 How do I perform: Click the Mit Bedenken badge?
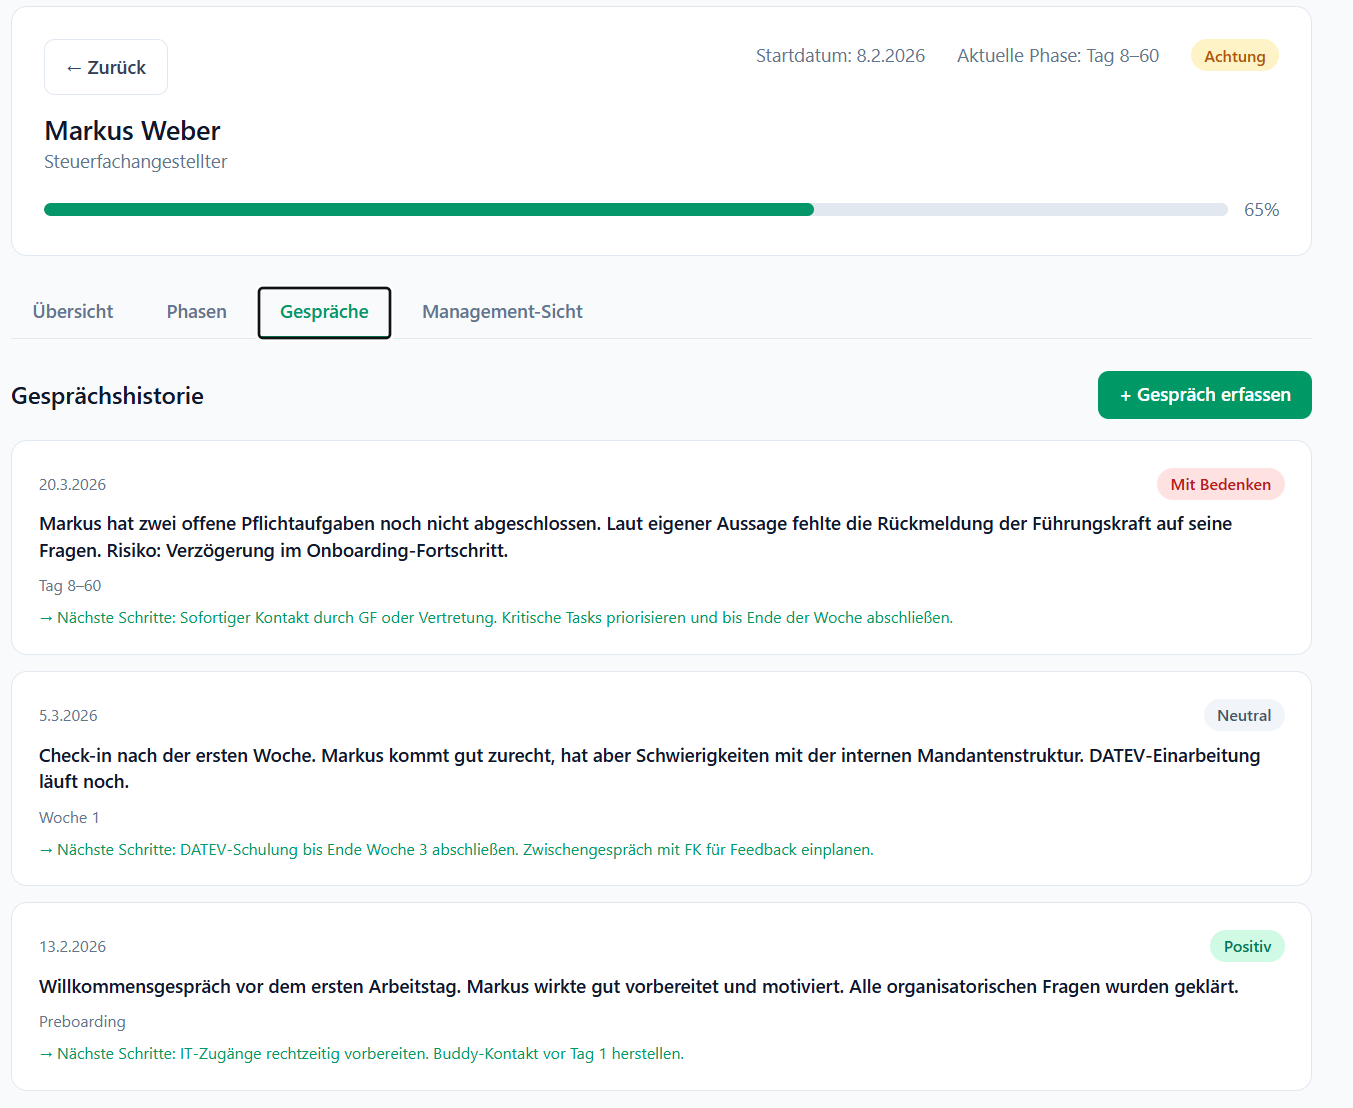[x=1220, y=485]
